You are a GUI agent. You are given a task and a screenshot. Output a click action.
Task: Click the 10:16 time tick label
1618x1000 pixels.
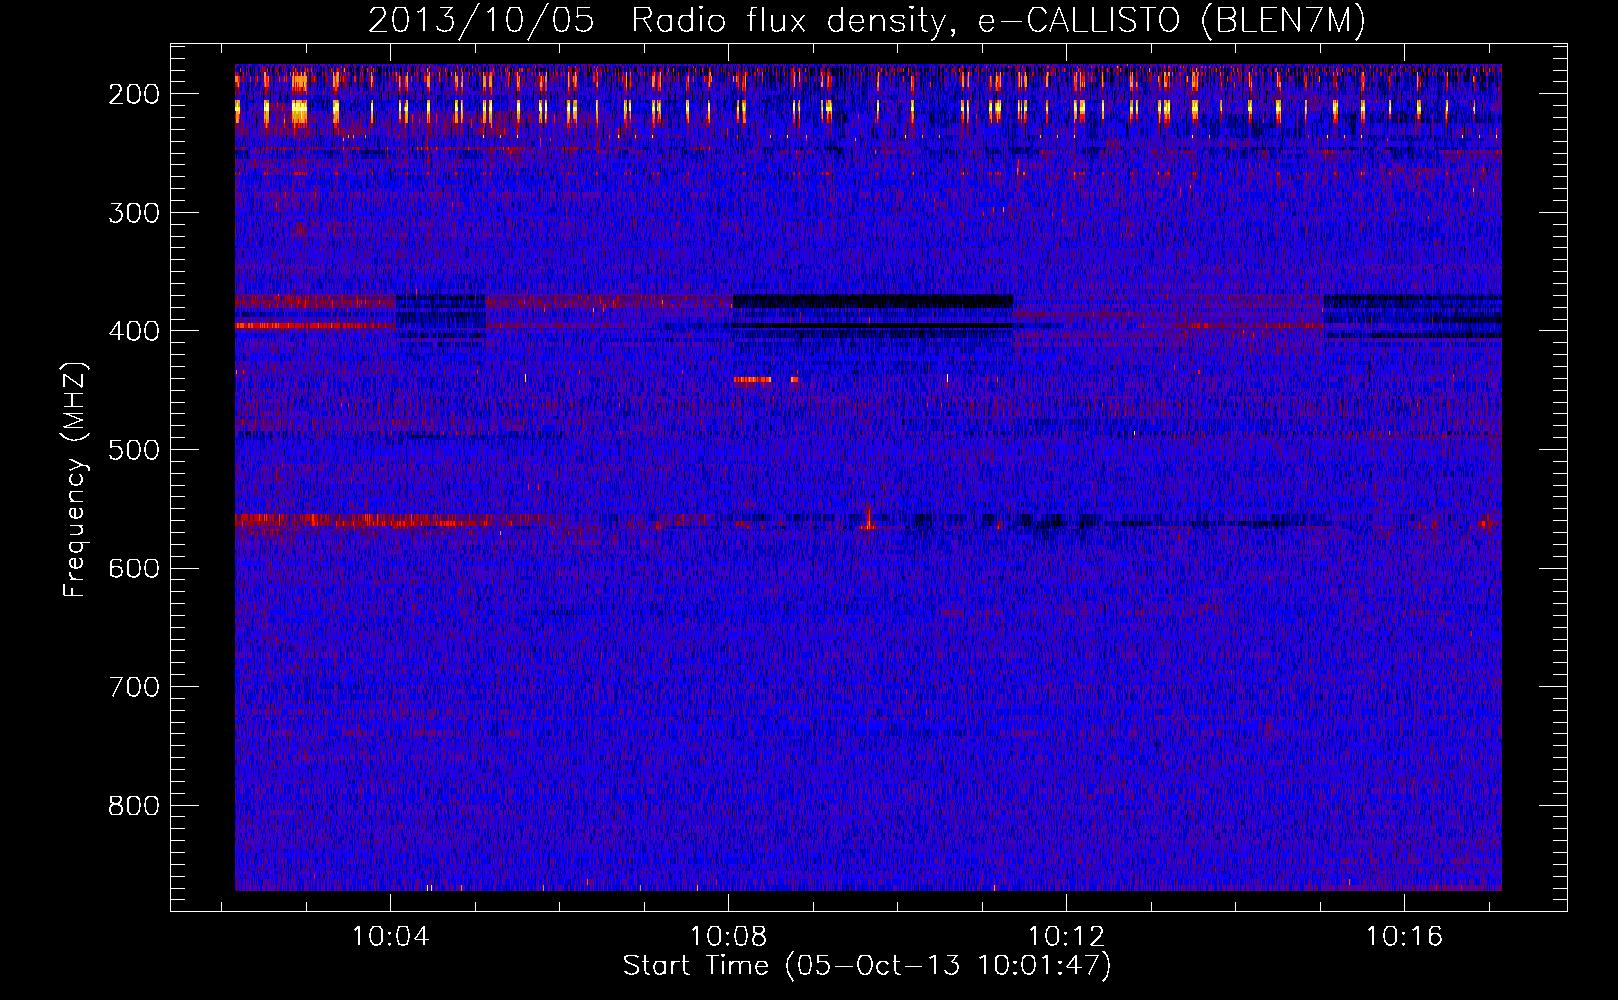(x=1405, y=936)
